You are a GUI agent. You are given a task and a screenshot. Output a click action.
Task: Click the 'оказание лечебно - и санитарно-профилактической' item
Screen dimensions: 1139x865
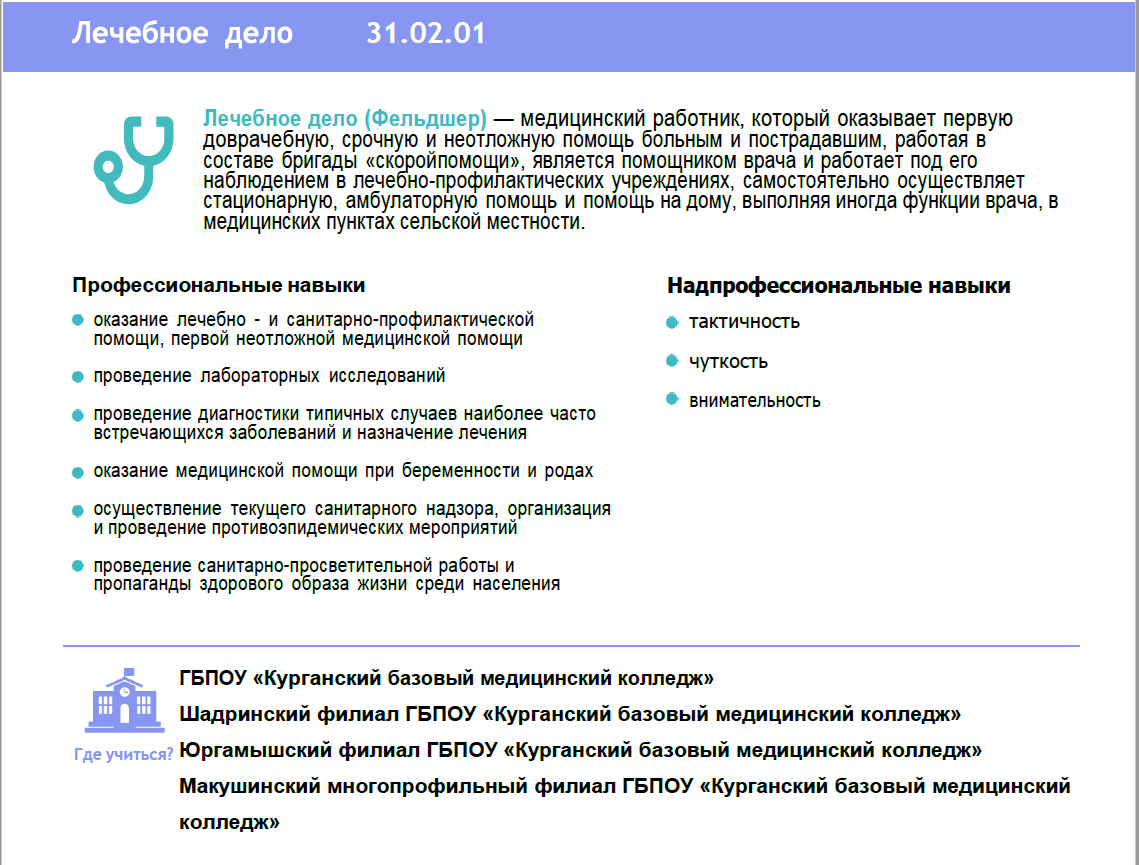click(314, 329)
